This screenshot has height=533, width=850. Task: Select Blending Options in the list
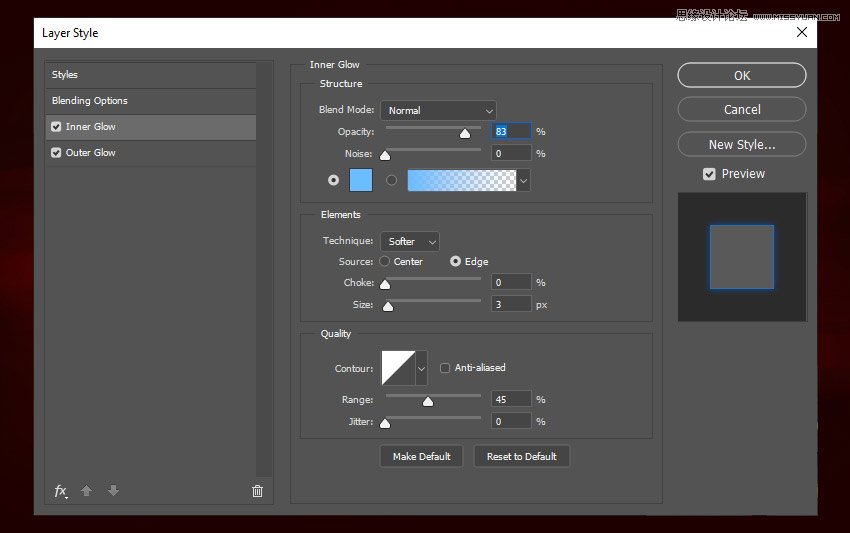(90, 101)
